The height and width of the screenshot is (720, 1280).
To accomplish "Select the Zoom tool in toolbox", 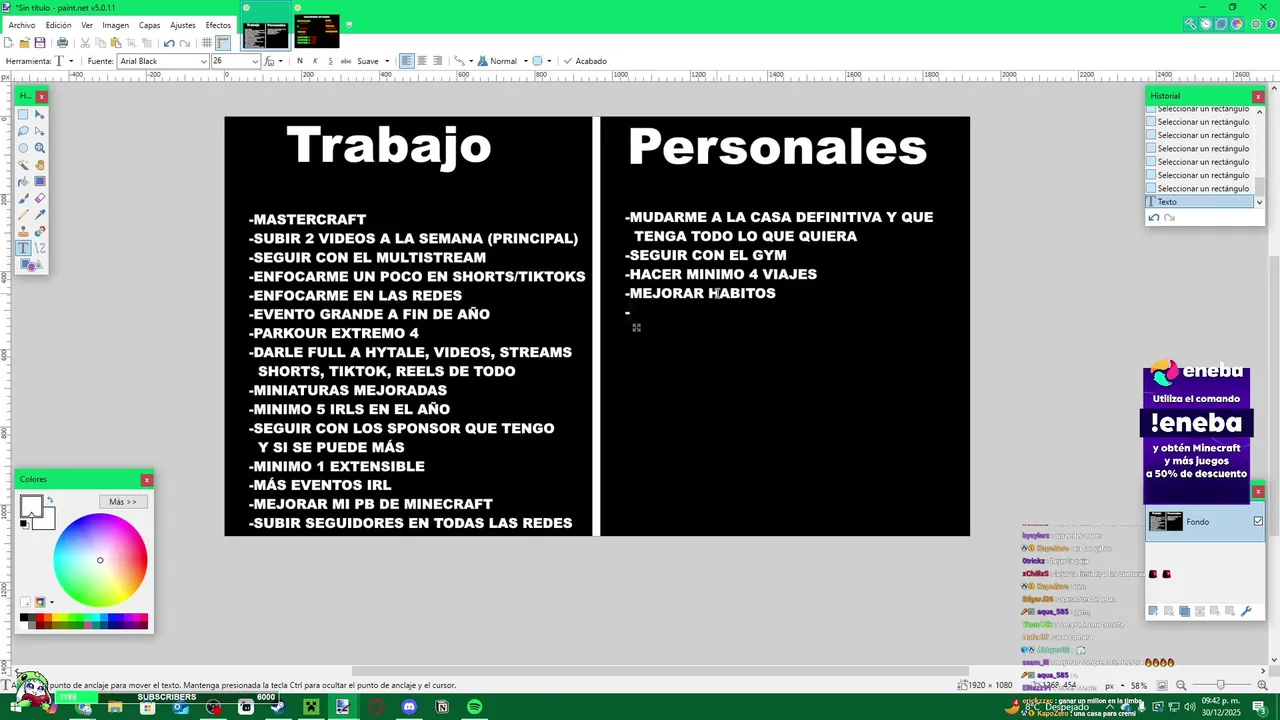I will click(x=40, y=148).
